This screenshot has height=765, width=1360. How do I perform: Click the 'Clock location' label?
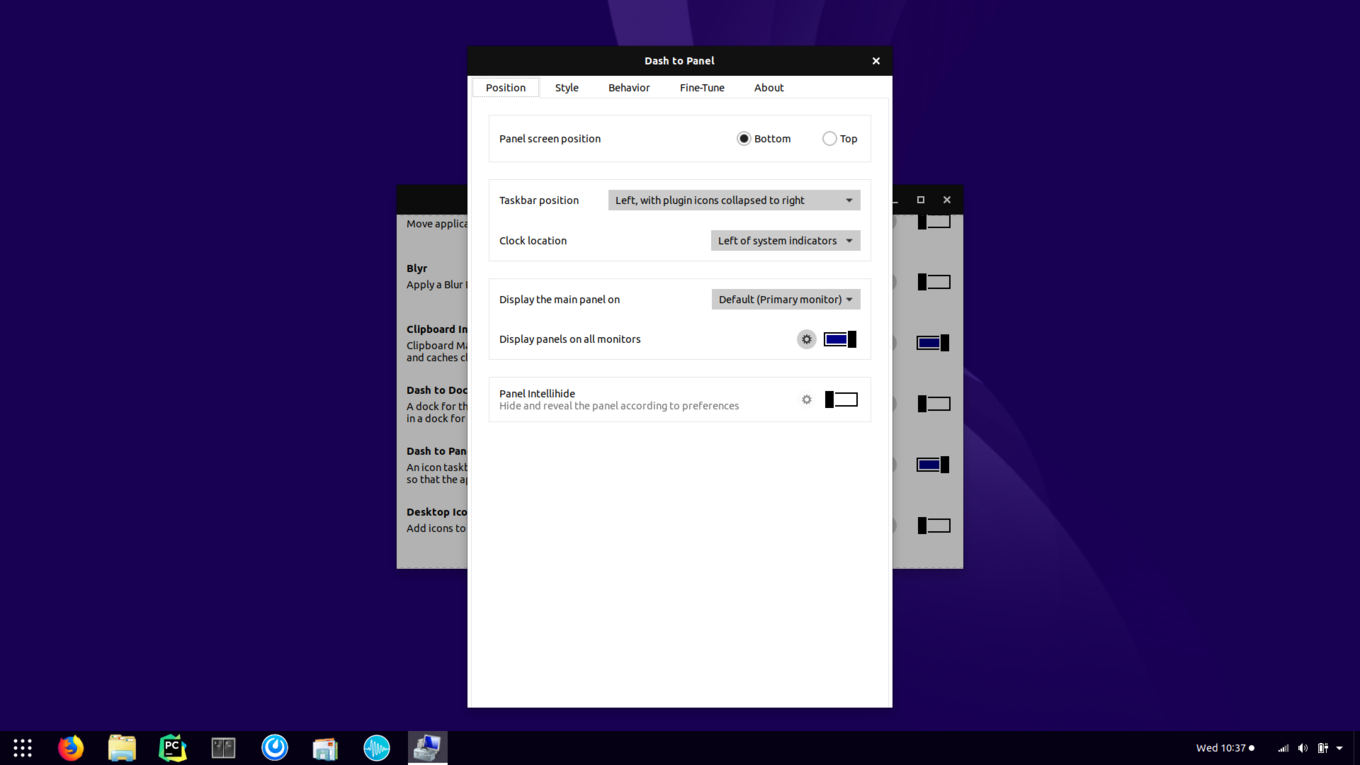(533, 241)
